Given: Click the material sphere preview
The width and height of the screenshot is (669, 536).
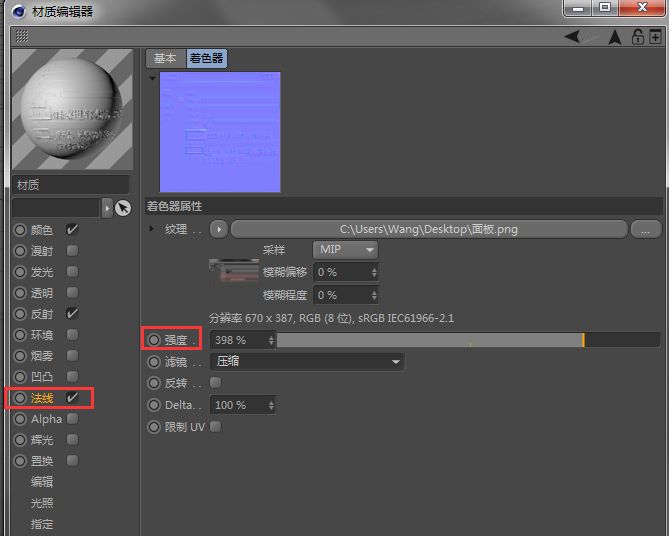Looking at the screenshot, I should (x=72, y=109).
